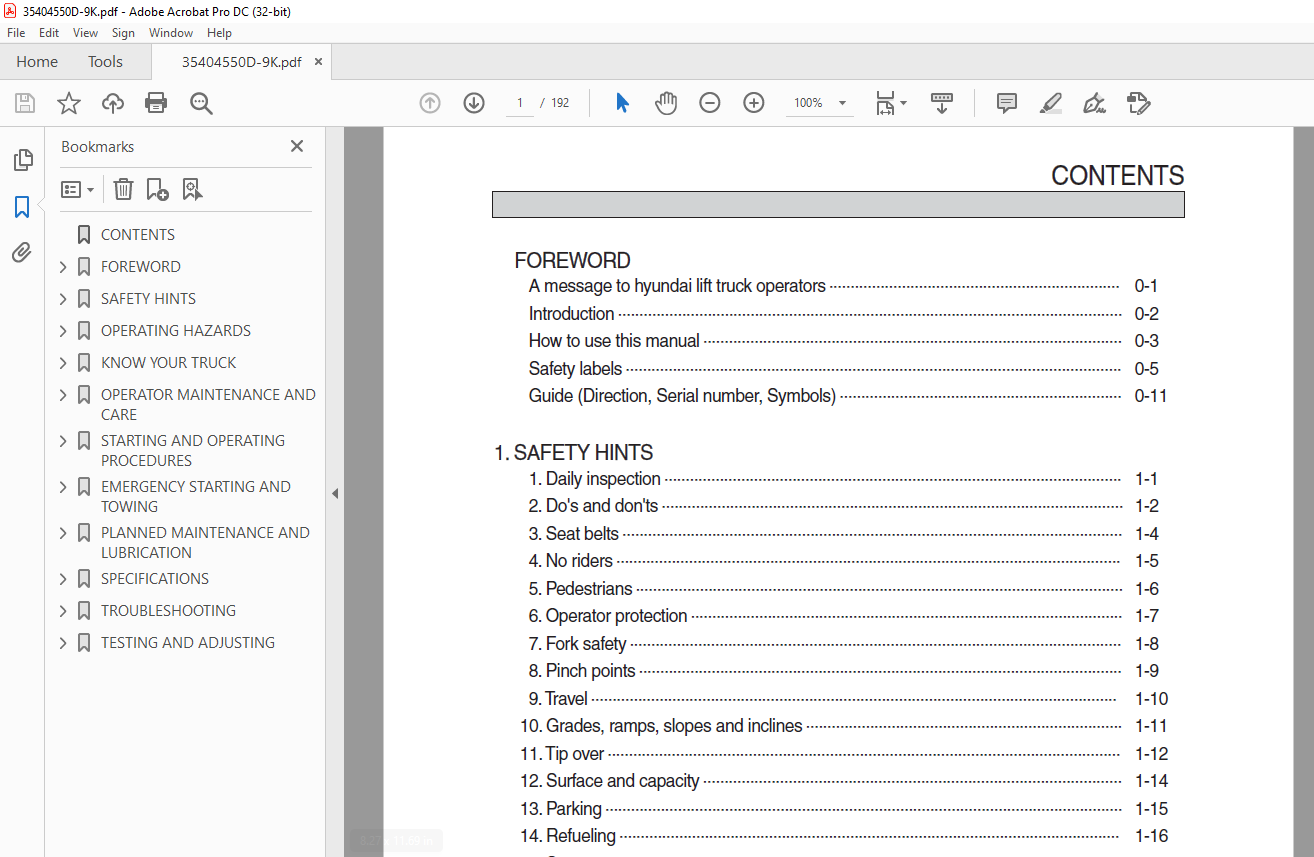Jump to CONTENTS bookmark

click(x=138, y=235)
